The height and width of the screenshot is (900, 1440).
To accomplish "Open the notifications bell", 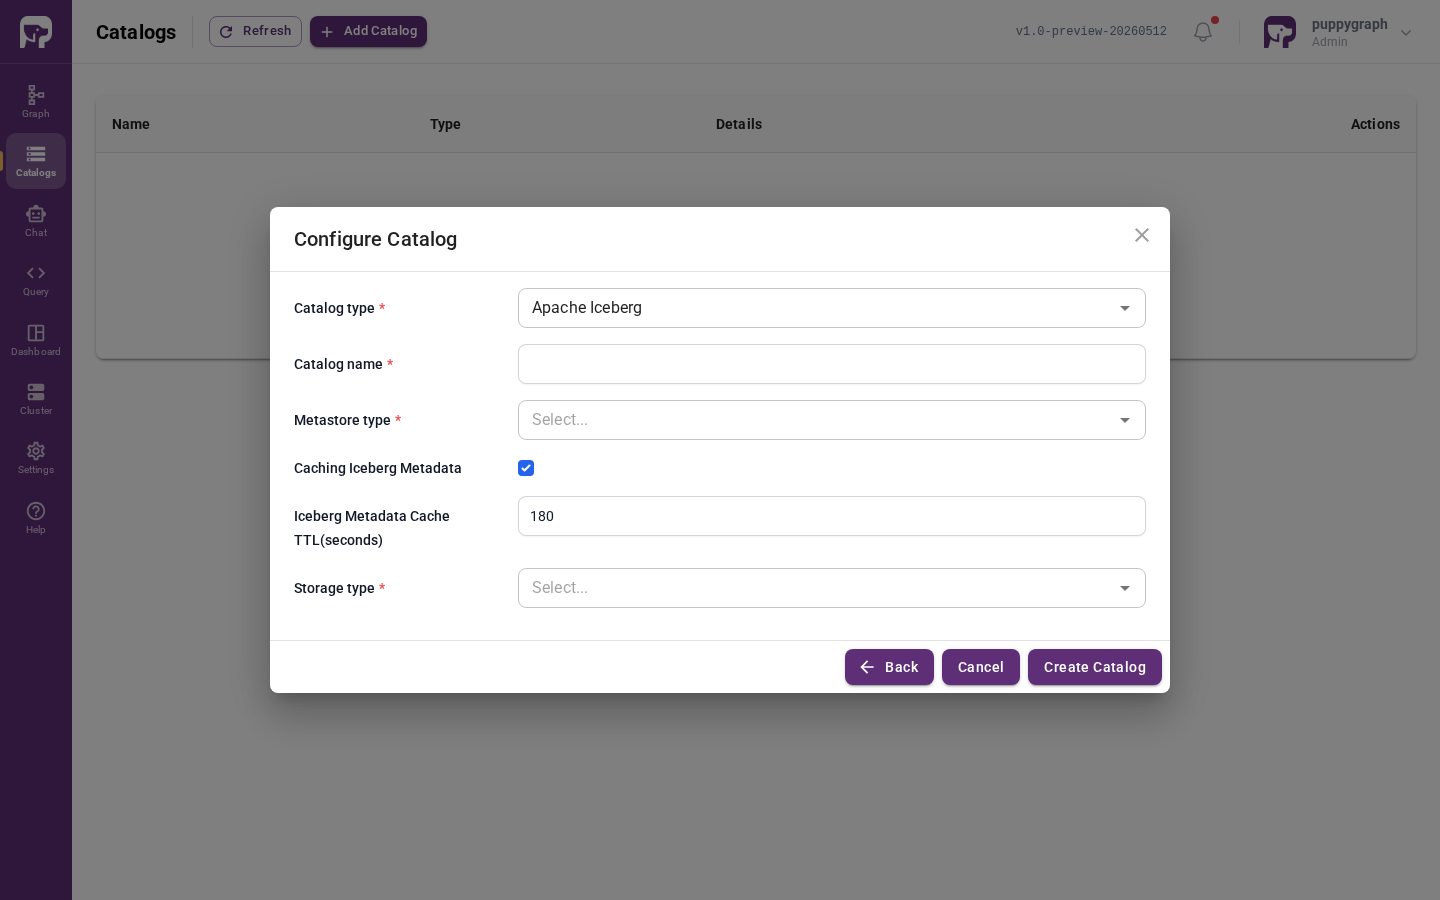I will (x=1203, y=32).
